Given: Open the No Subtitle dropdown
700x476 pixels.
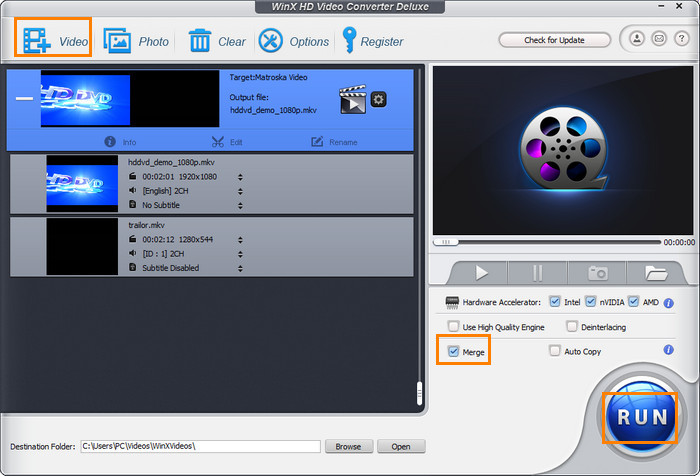Looking at the screenshot, I should click(x=240, y=206).
